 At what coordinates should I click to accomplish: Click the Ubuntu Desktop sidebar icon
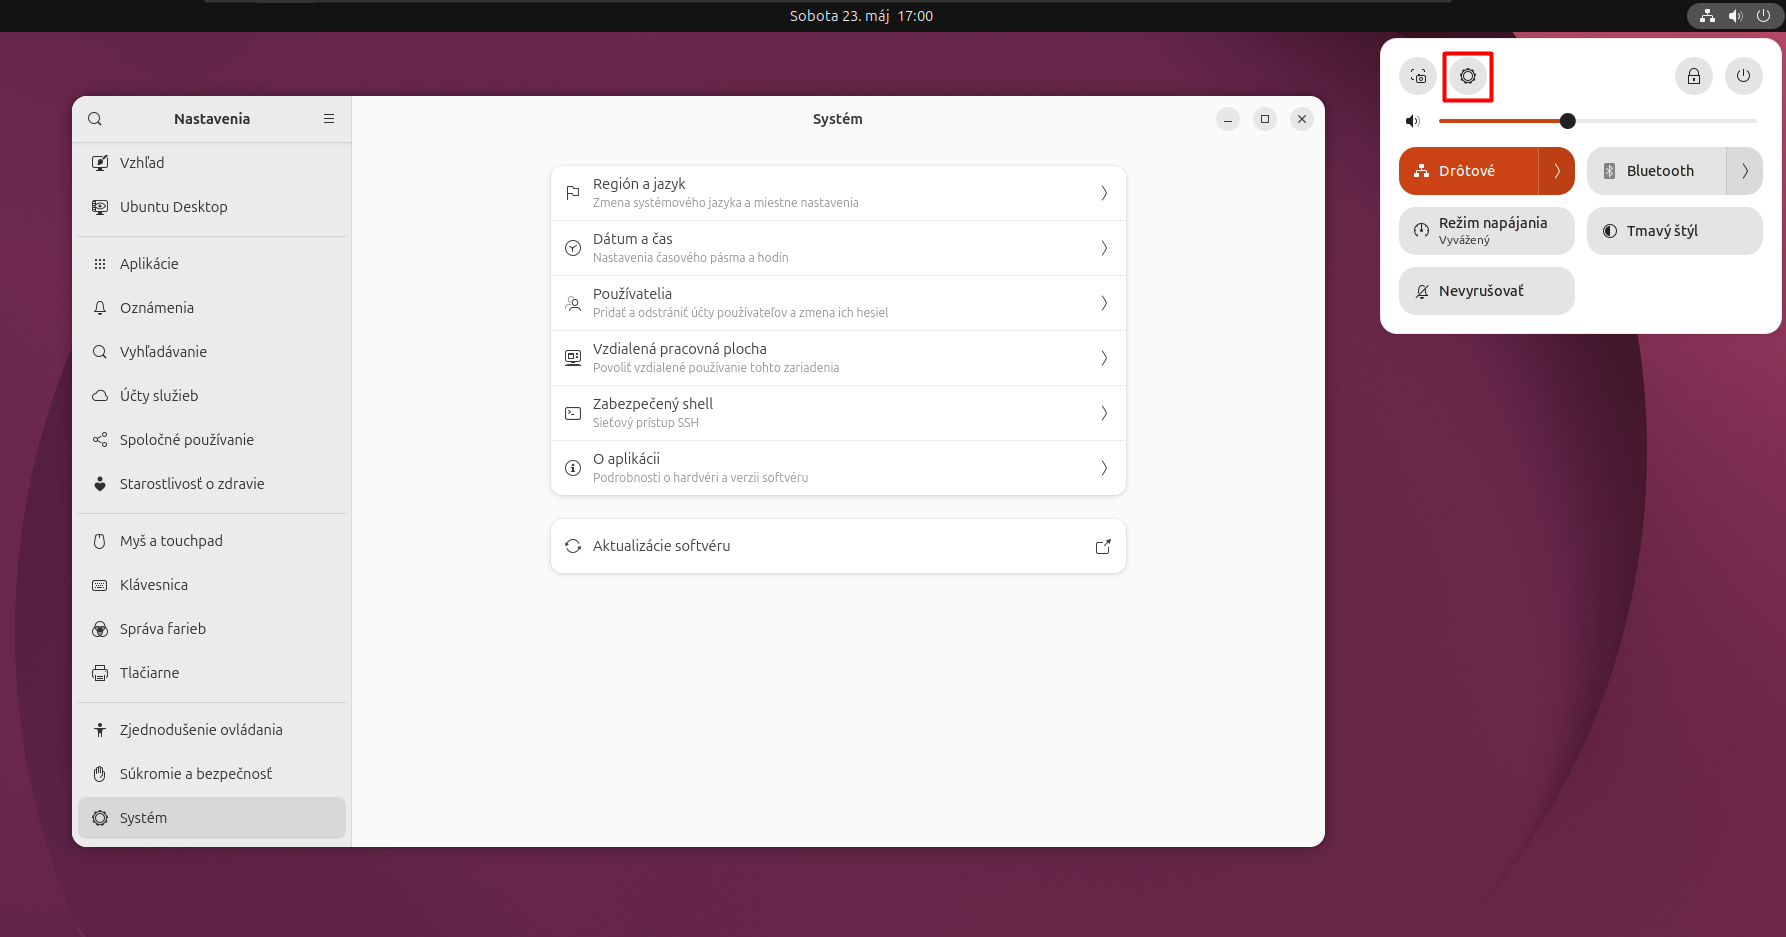(100, 207)
